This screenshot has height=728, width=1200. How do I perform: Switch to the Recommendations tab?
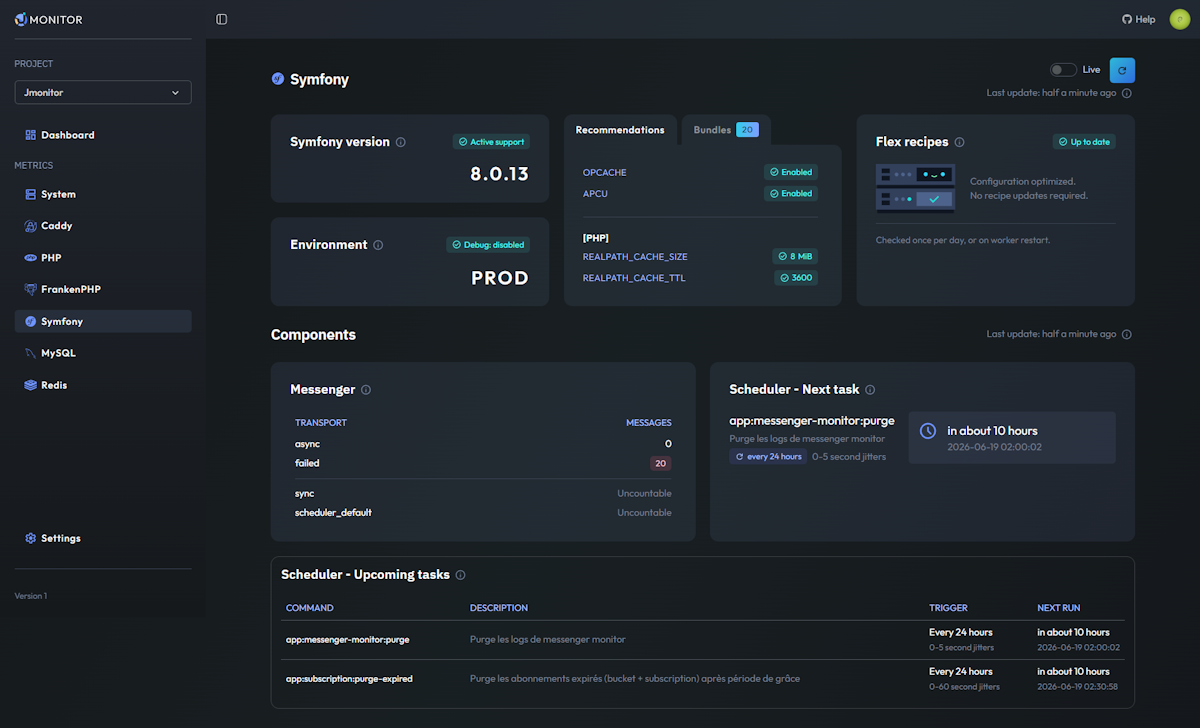pos(620,130)
